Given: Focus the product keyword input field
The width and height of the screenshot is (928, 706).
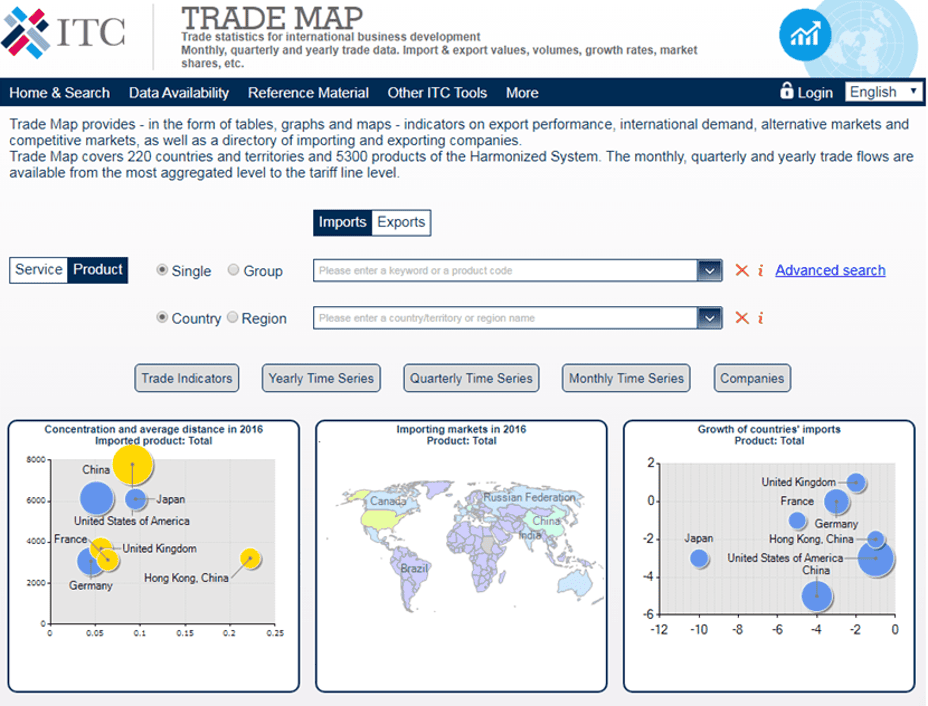Looking at the screenshot, I should 505,270.
